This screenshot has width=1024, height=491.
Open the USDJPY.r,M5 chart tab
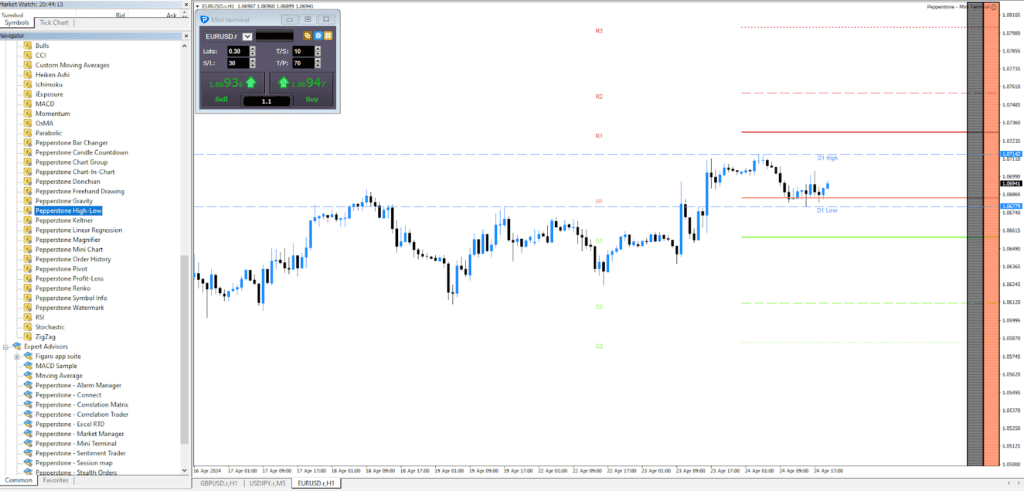pos(266,484)
